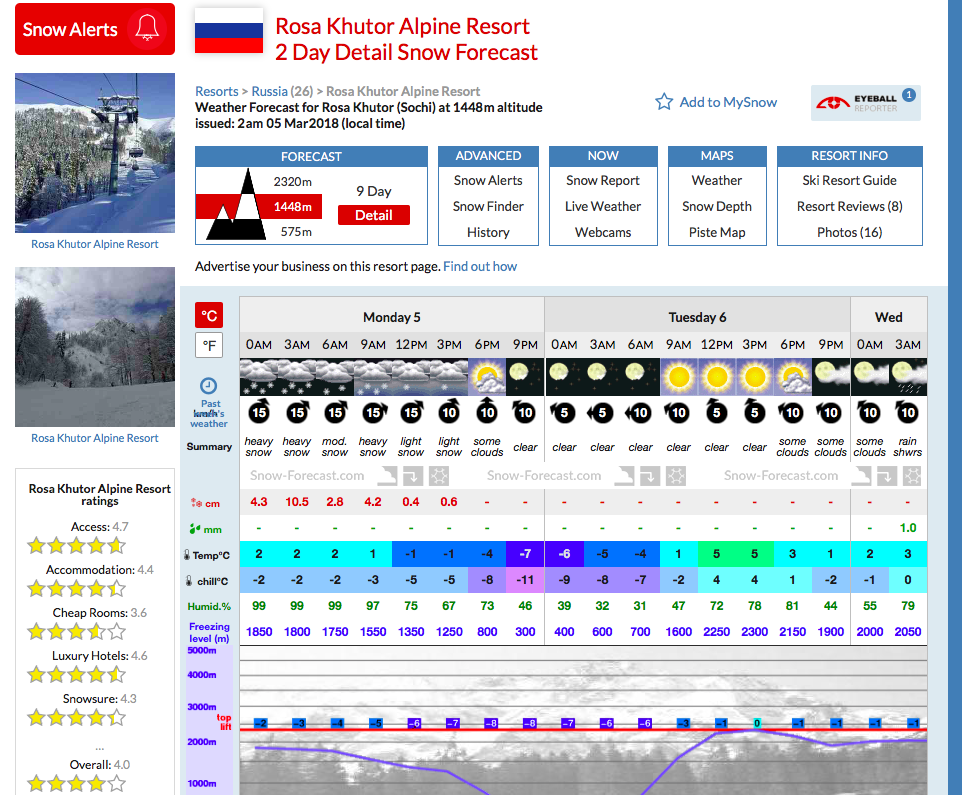The image size is (962, 795).
Task: Click Wed 3AM wind direction icon
Action: tap(907, 412)
